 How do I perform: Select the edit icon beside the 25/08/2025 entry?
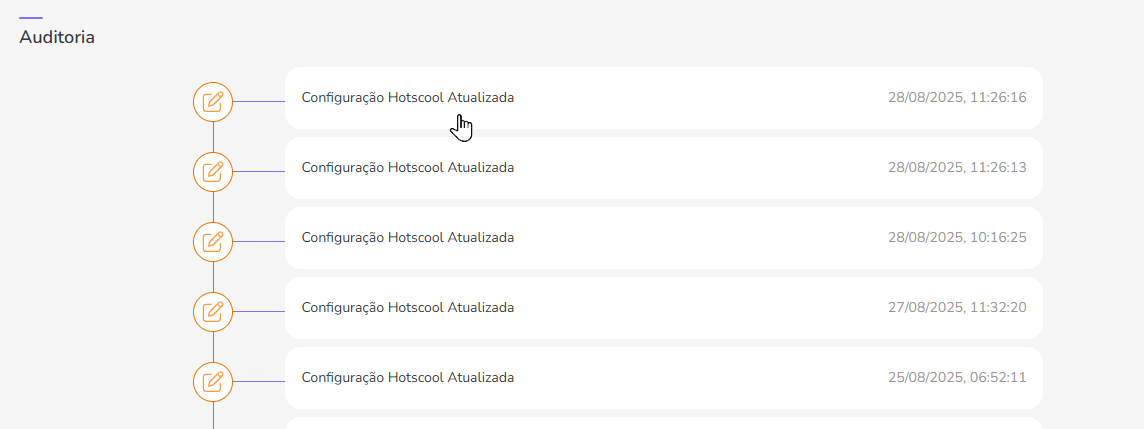(x=213, y=382)
